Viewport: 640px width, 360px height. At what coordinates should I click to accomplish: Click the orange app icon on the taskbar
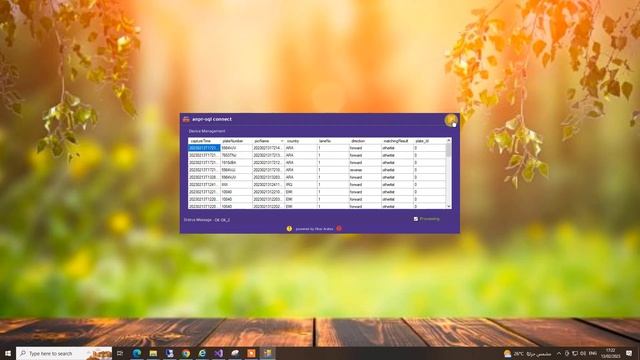[x=251, y=353]
